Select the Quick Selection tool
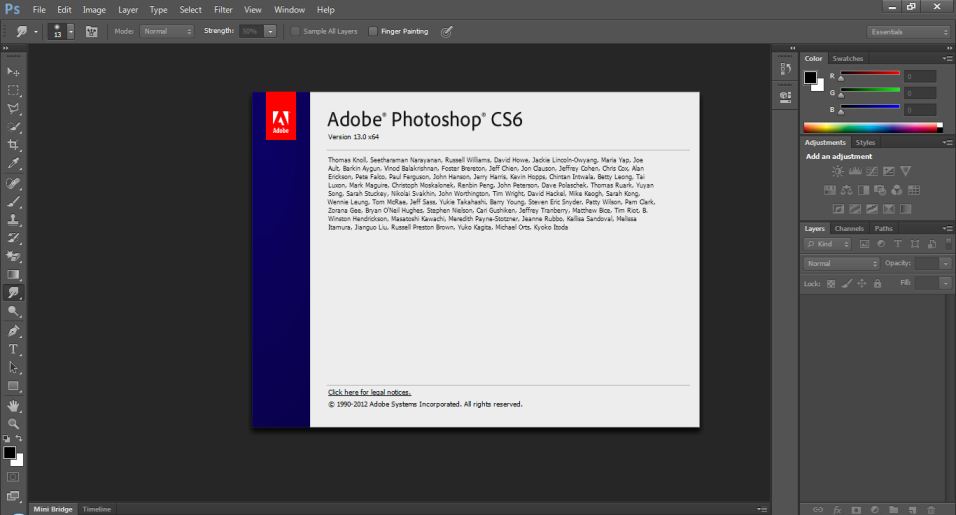Image resolution: width=956 pixels, height=515 pixels. pos(13,127)
